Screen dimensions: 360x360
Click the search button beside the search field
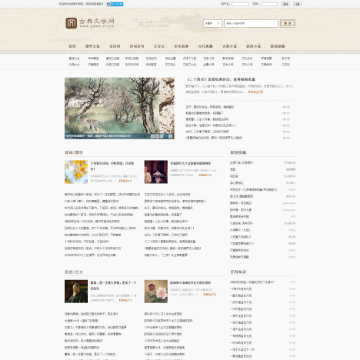(x=288, y=23)
